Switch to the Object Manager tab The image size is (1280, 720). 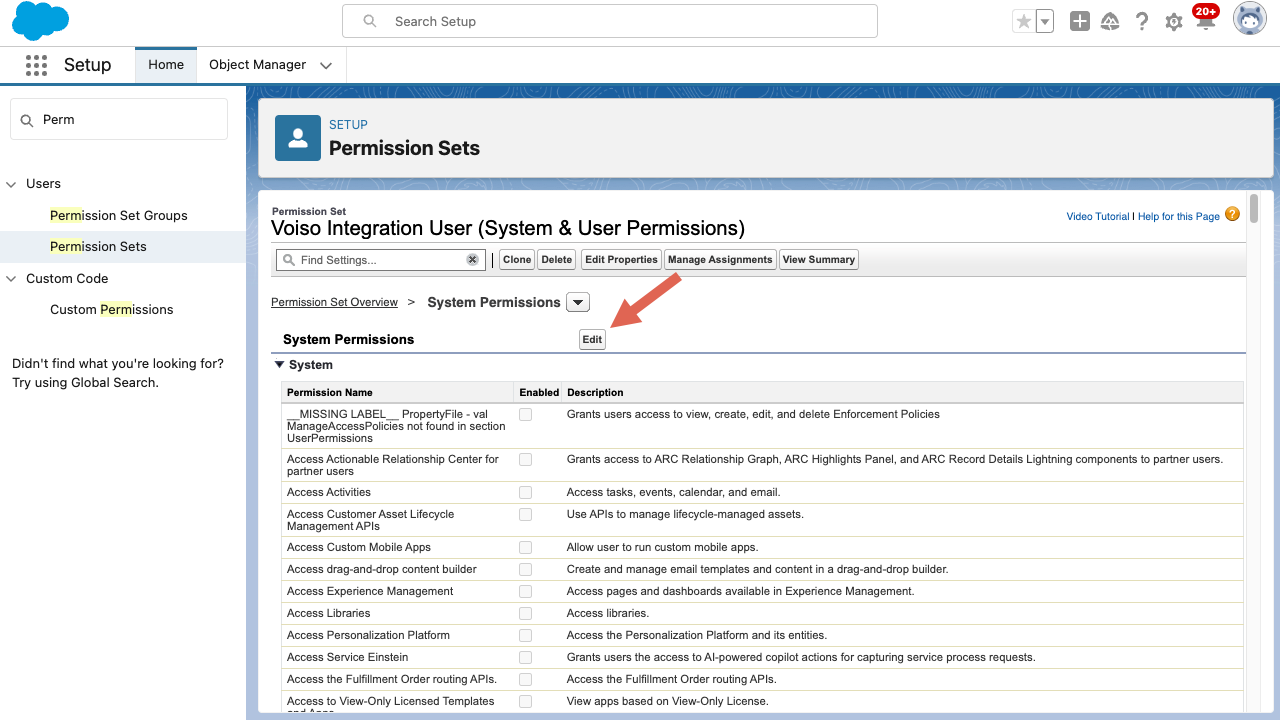(257, 65)
